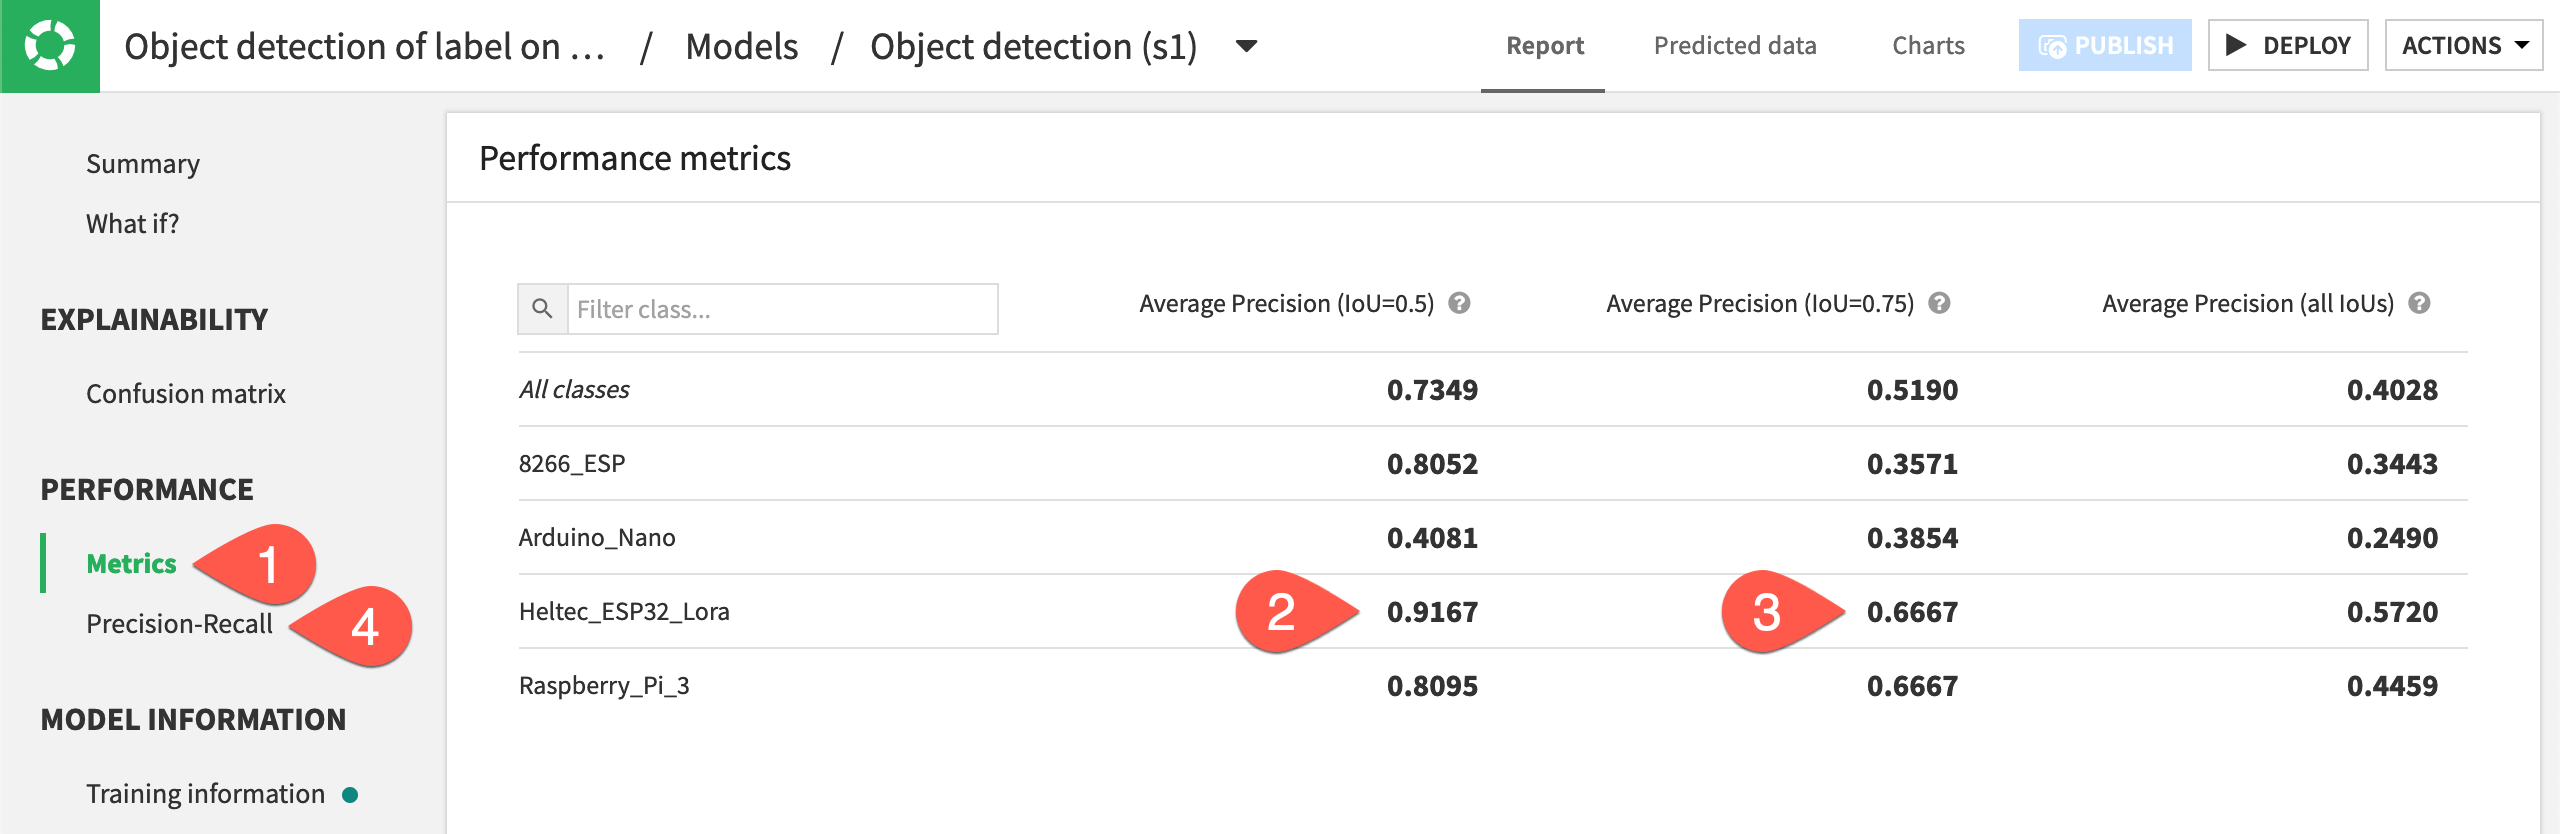Click the Heltec_ESP32_Lora class row
The width and height of the screenshot is (2560, 834).
click(x=1492, y=612)
